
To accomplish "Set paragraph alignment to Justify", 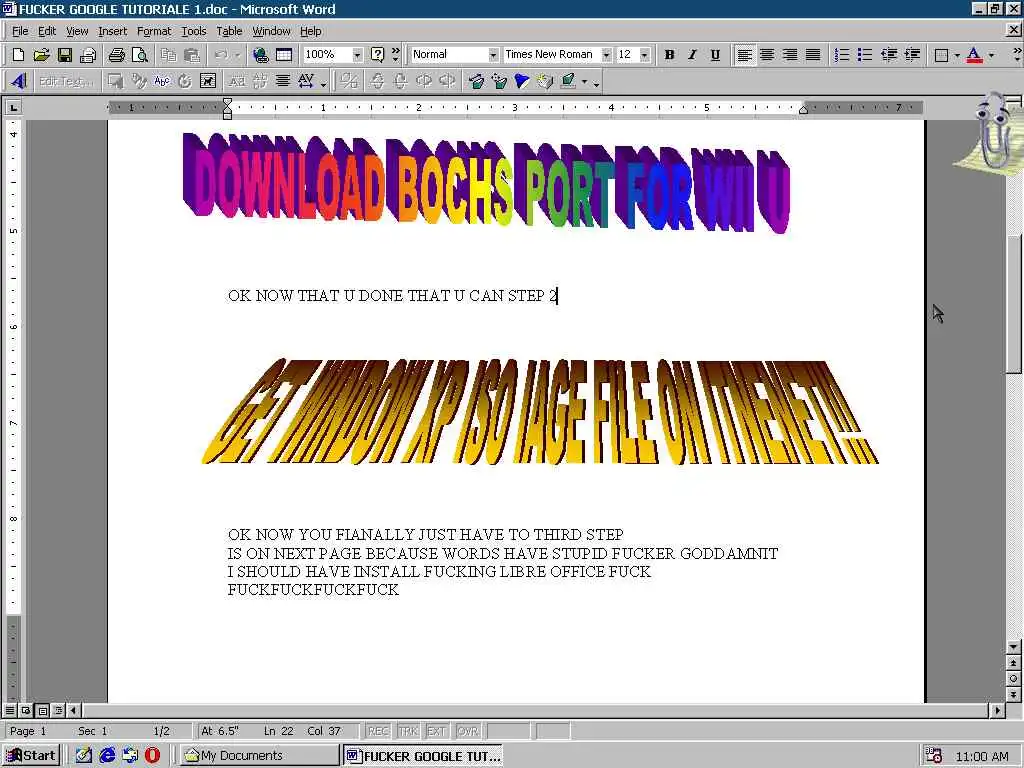I will tap(813, 55).
